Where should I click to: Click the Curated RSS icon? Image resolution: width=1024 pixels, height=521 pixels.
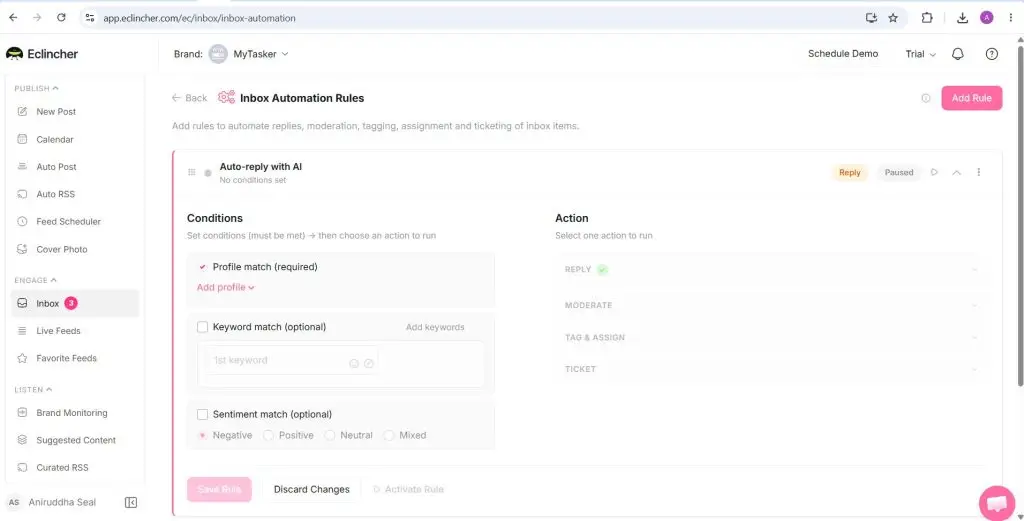click(22, 467)
